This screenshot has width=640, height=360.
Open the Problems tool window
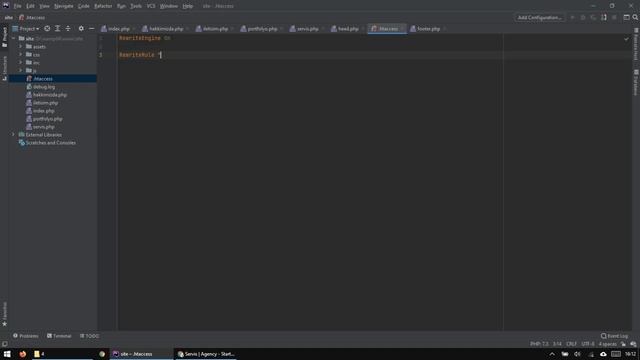click(25, 336)
